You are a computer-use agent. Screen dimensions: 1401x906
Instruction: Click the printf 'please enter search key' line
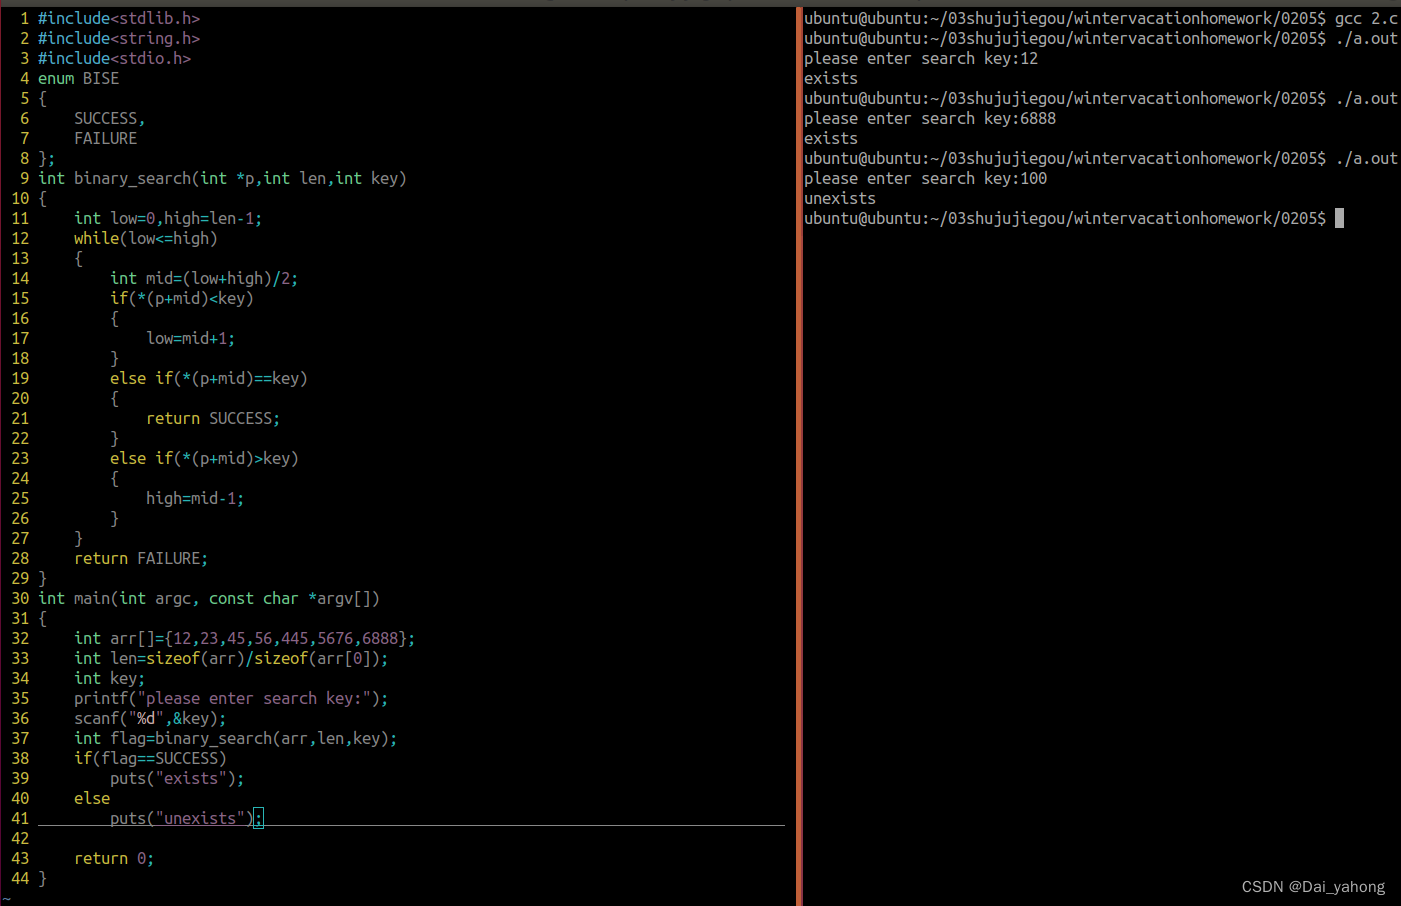tap(231, 698)
